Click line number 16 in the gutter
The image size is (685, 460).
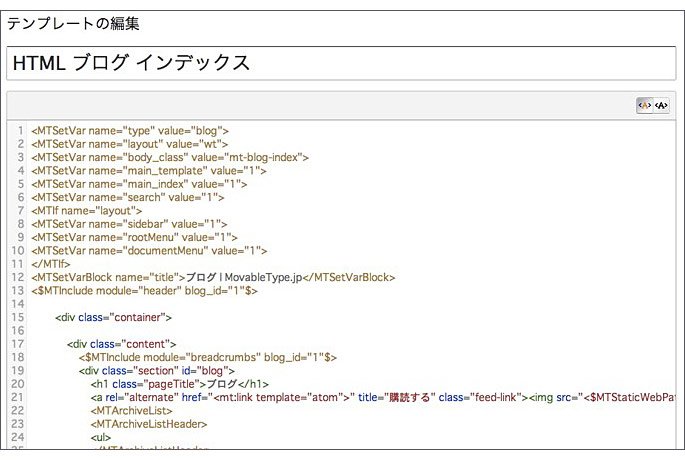(18, 330)
